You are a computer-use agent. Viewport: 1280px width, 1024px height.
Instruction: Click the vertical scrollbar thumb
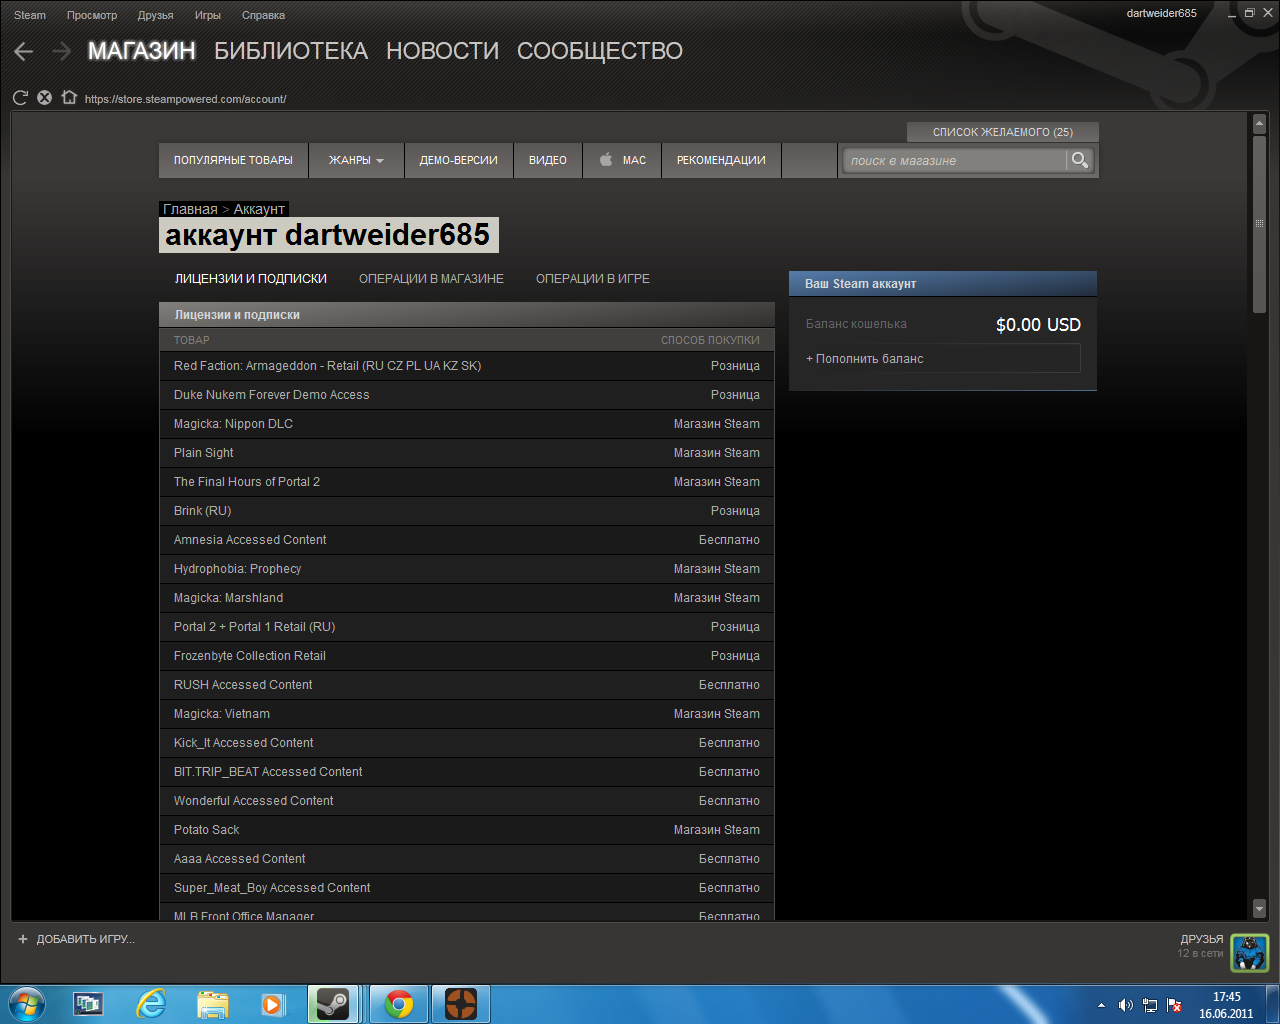click(x=1259, y=224)
